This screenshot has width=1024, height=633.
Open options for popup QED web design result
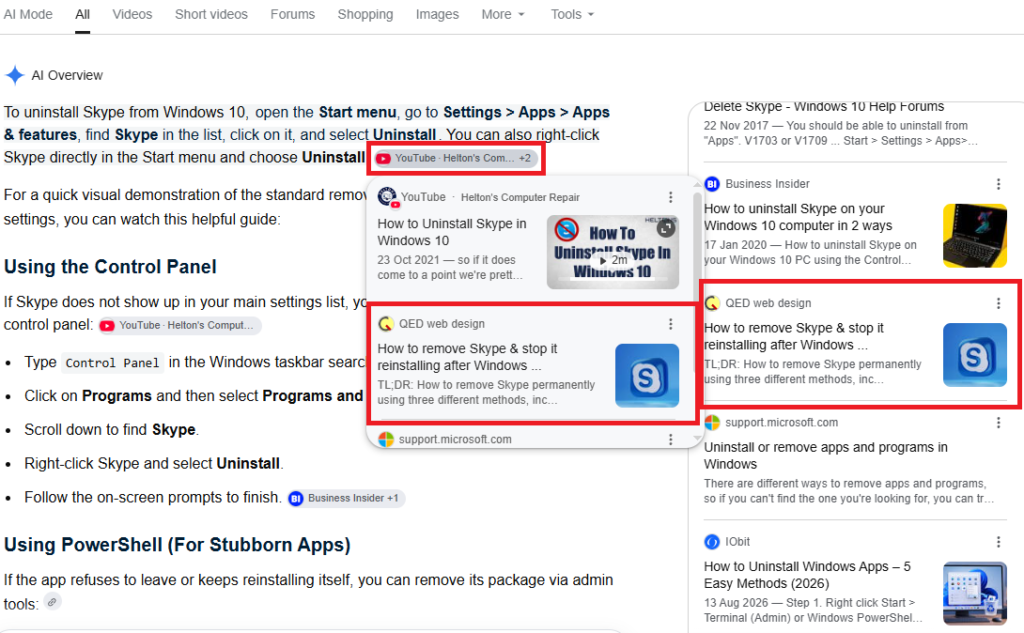coord(670,324)
